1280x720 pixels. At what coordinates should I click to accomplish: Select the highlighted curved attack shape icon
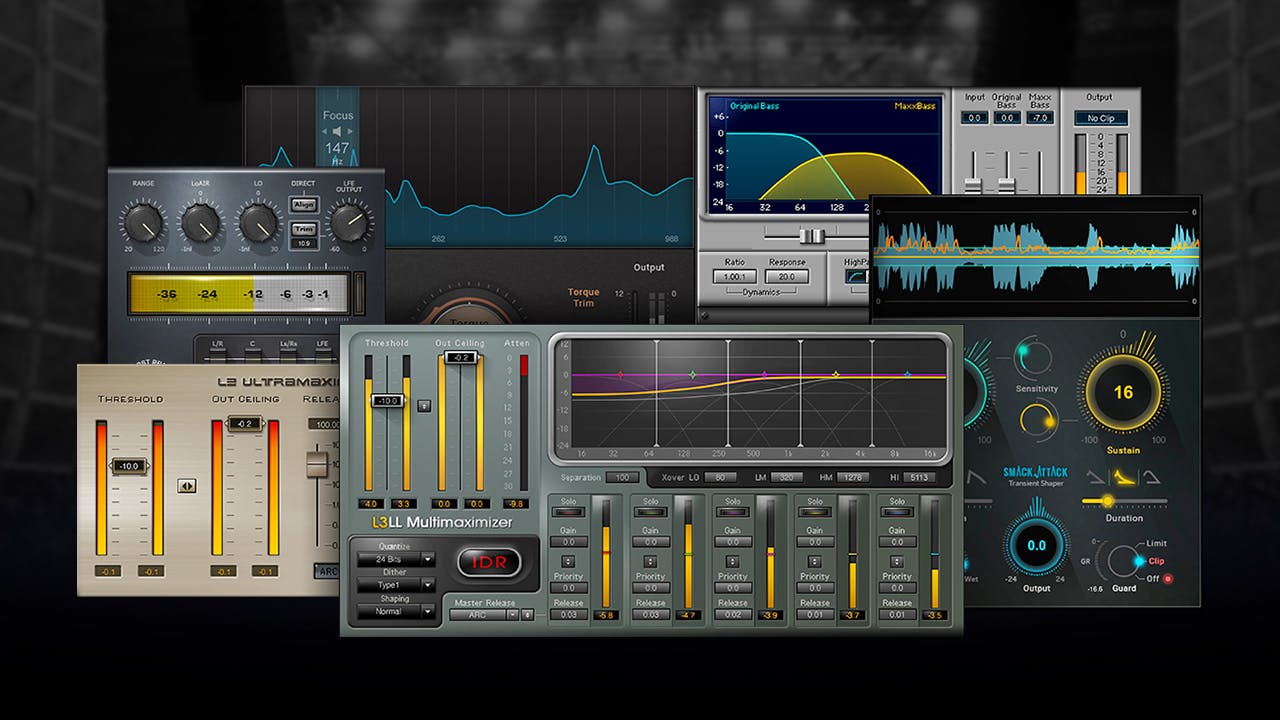tap(1123, 478)
